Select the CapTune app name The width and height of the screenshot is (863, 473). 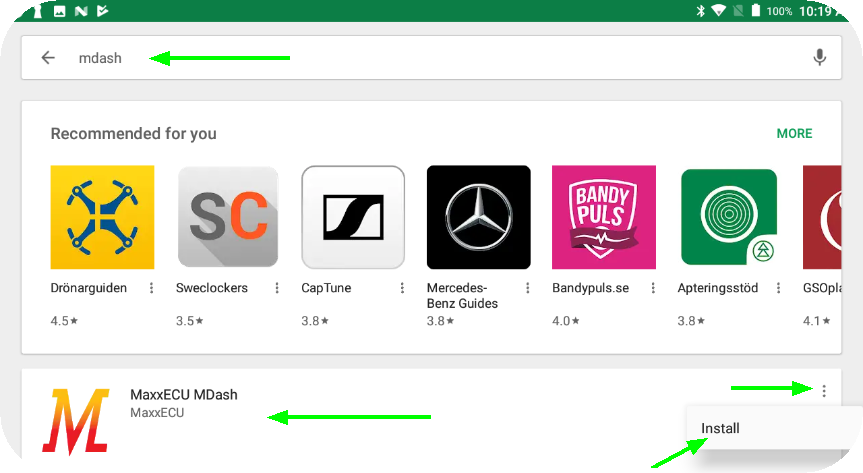coord(326,288)
